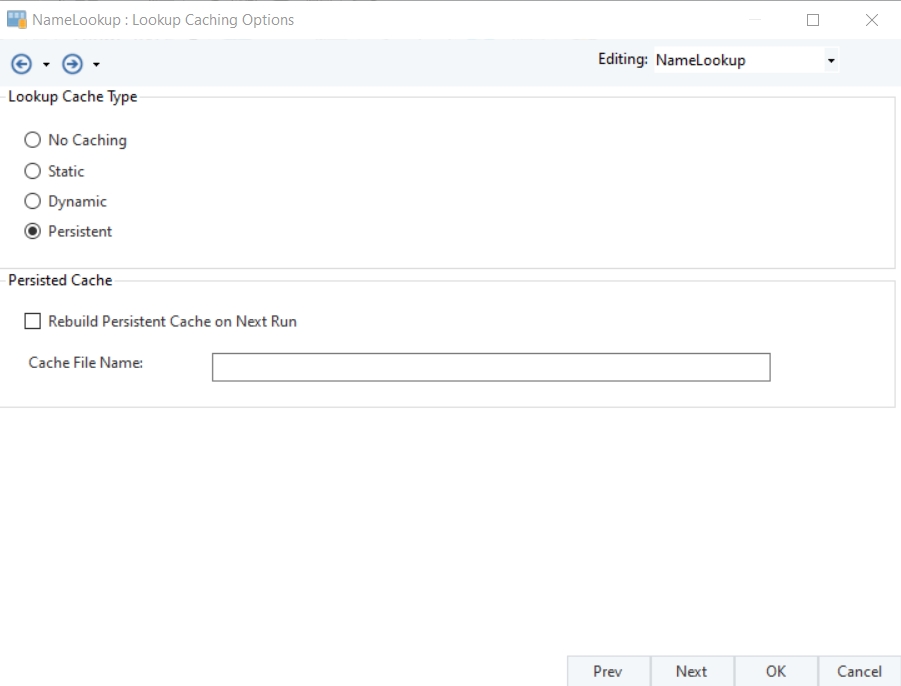Image resolution: width=901 pixels, height=686 pixels.
Task: Expand the back button history dropdown
Action: point(46,65)
